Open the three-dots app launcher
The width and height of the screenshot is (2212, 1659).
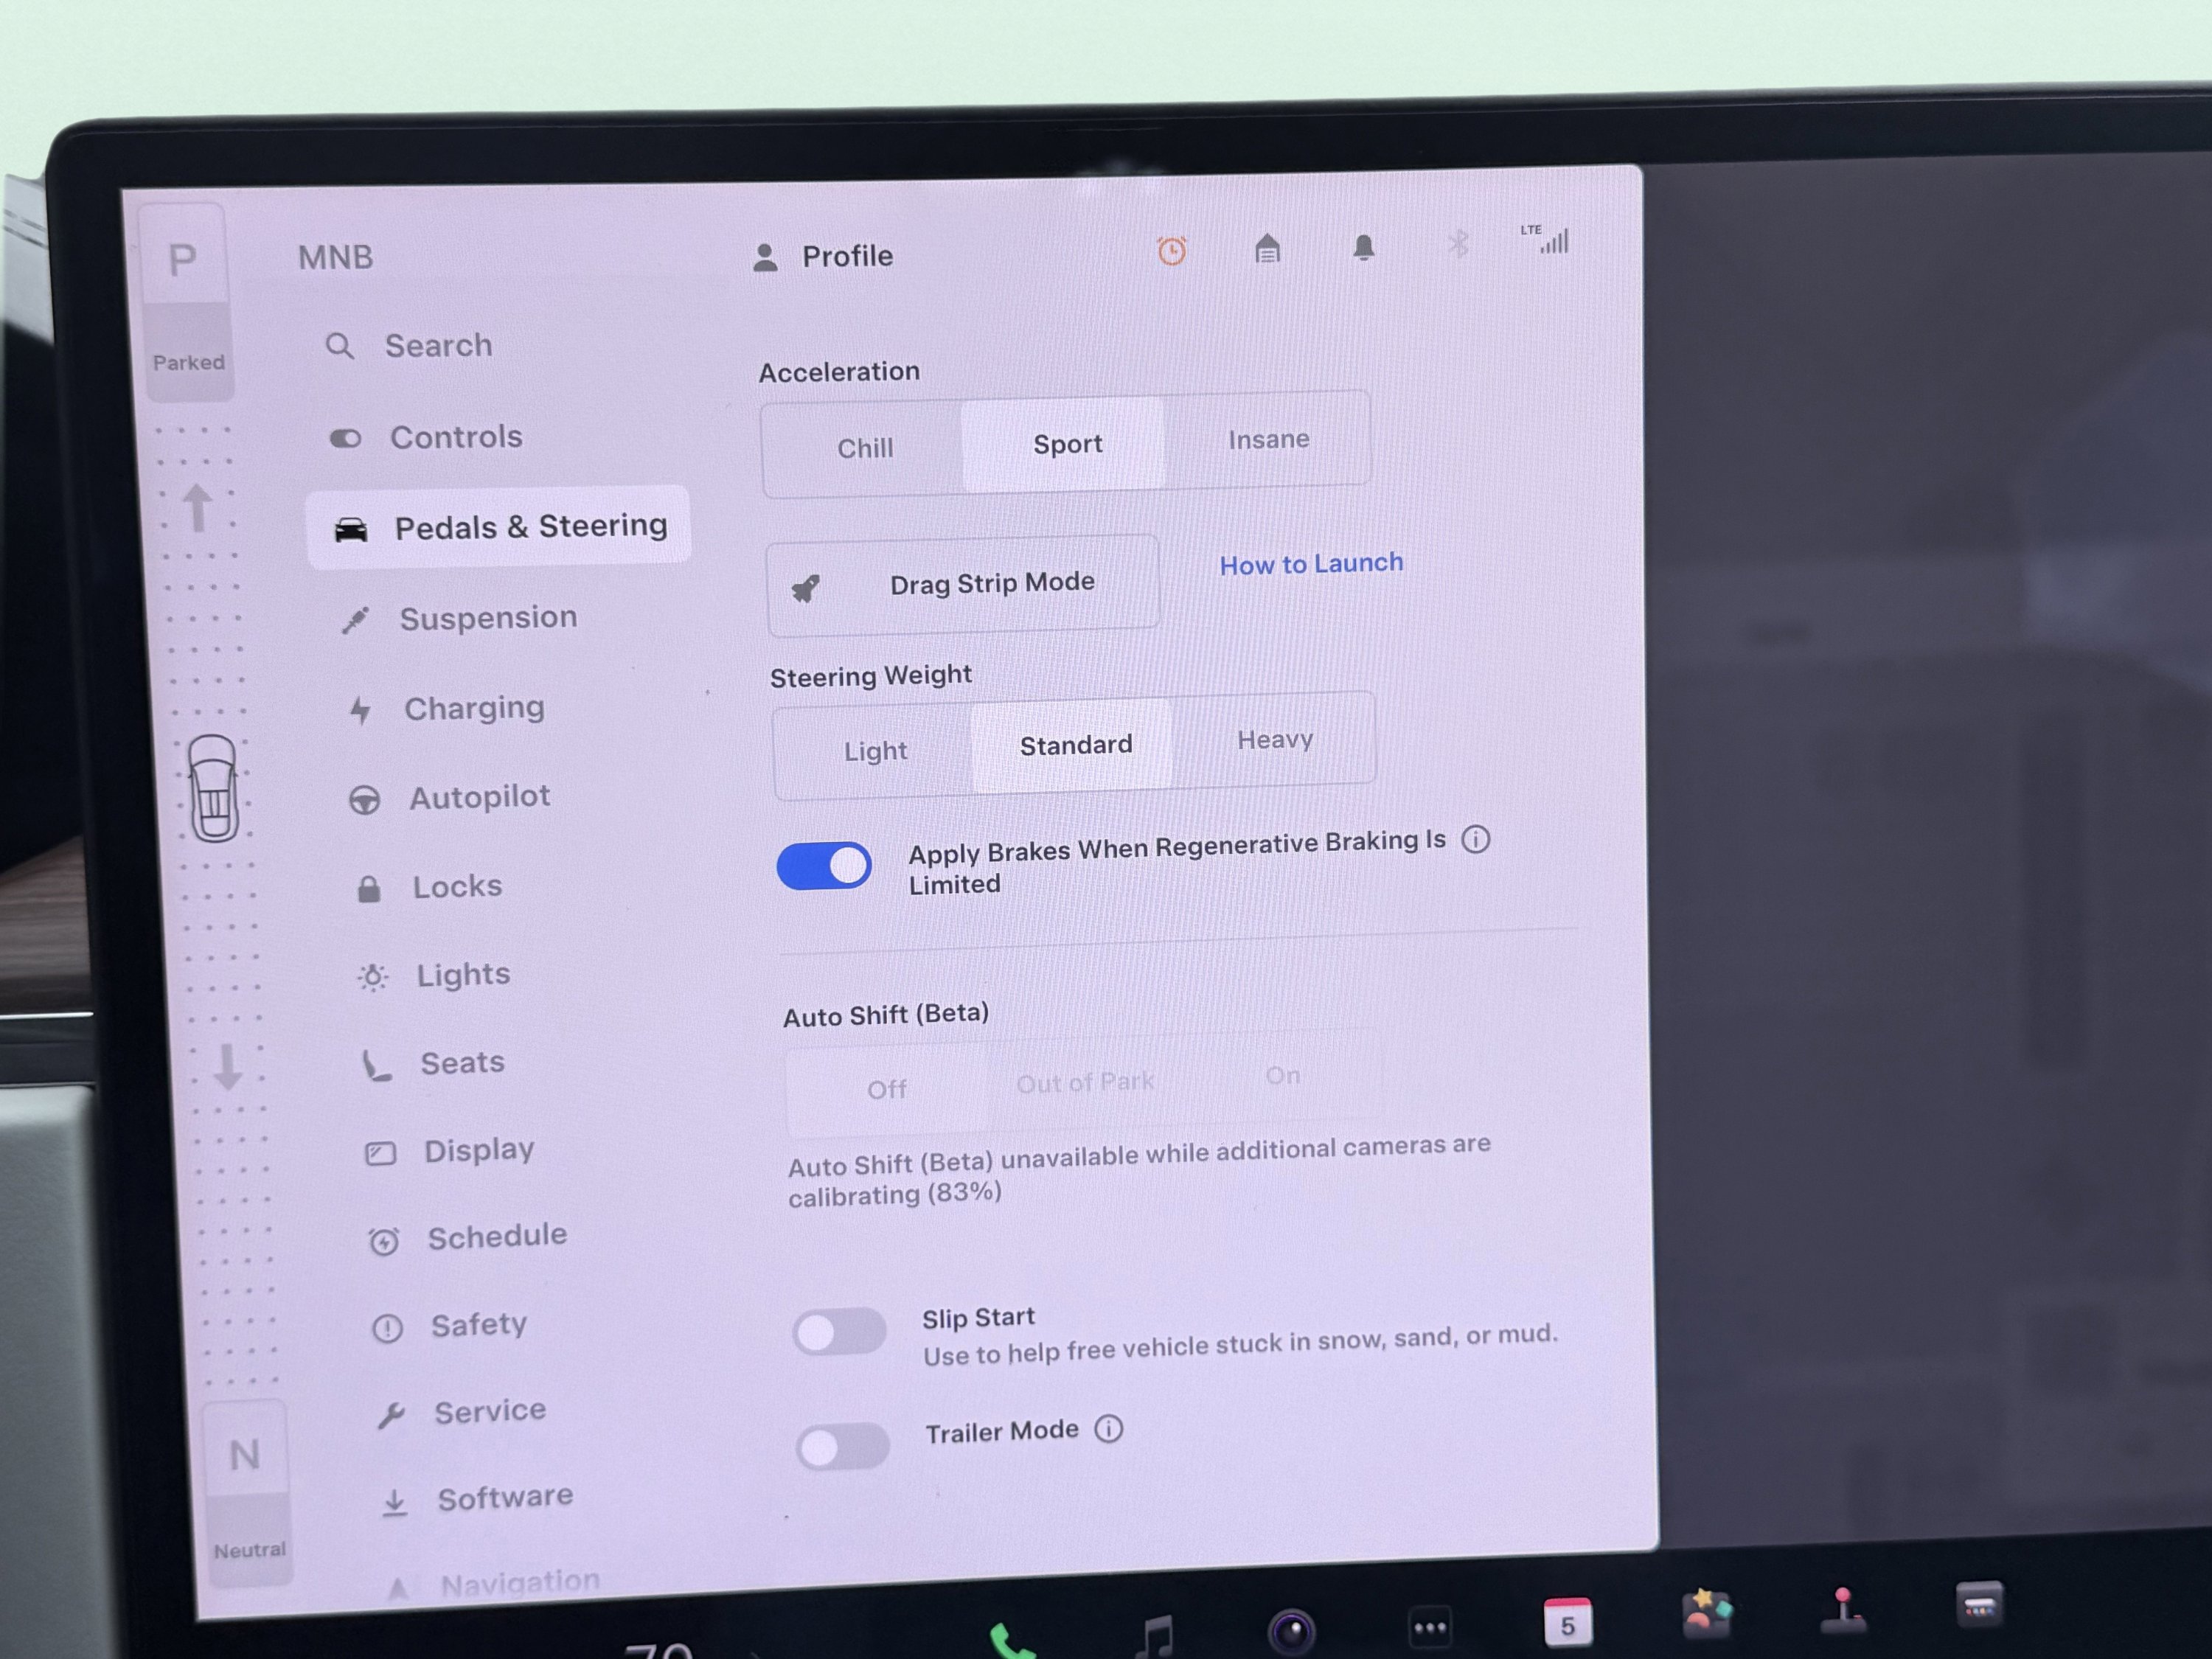click(x=1429, y=1627)
